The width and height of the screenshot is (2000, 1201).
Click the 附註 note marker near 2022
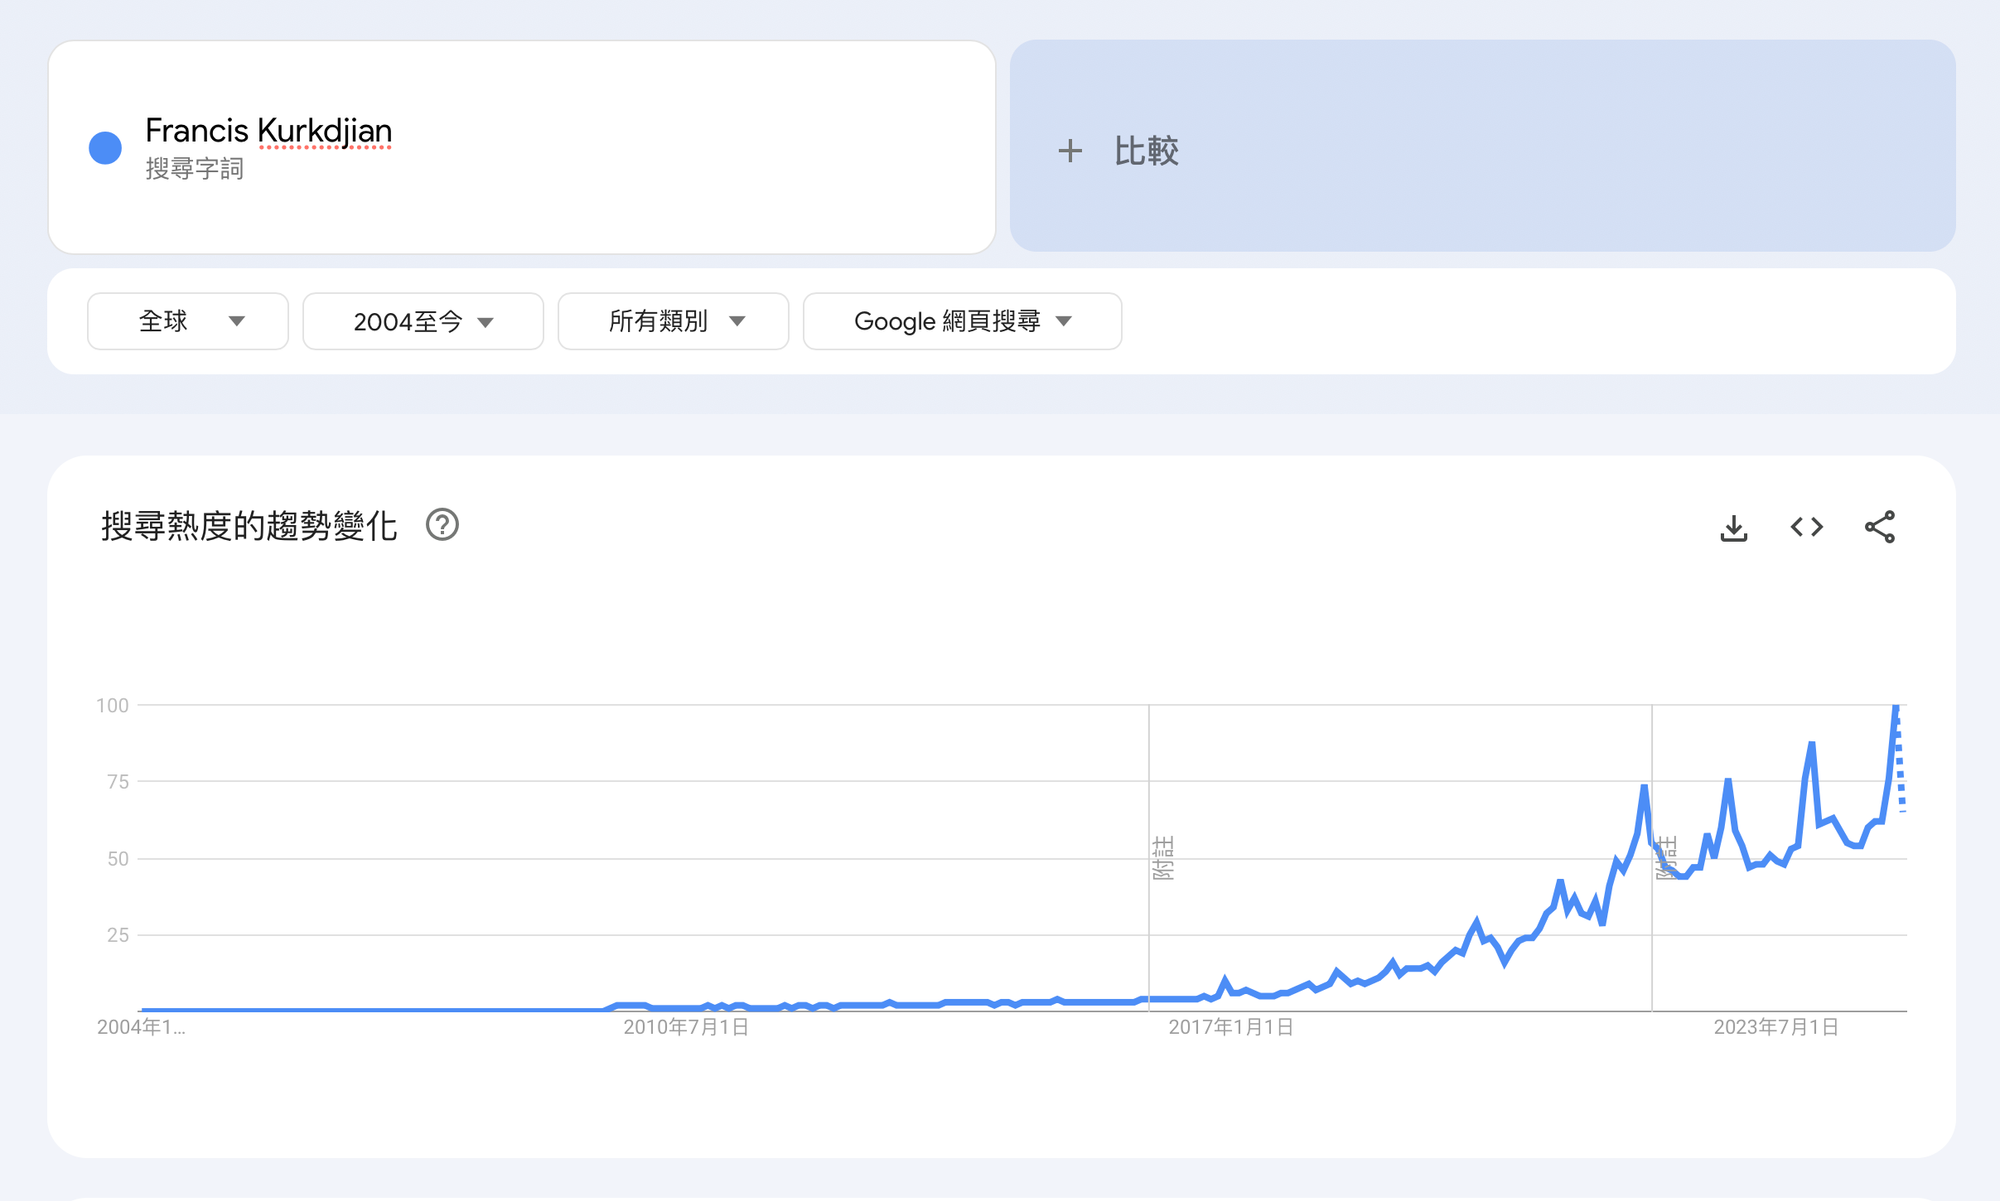pos(1665,858)
